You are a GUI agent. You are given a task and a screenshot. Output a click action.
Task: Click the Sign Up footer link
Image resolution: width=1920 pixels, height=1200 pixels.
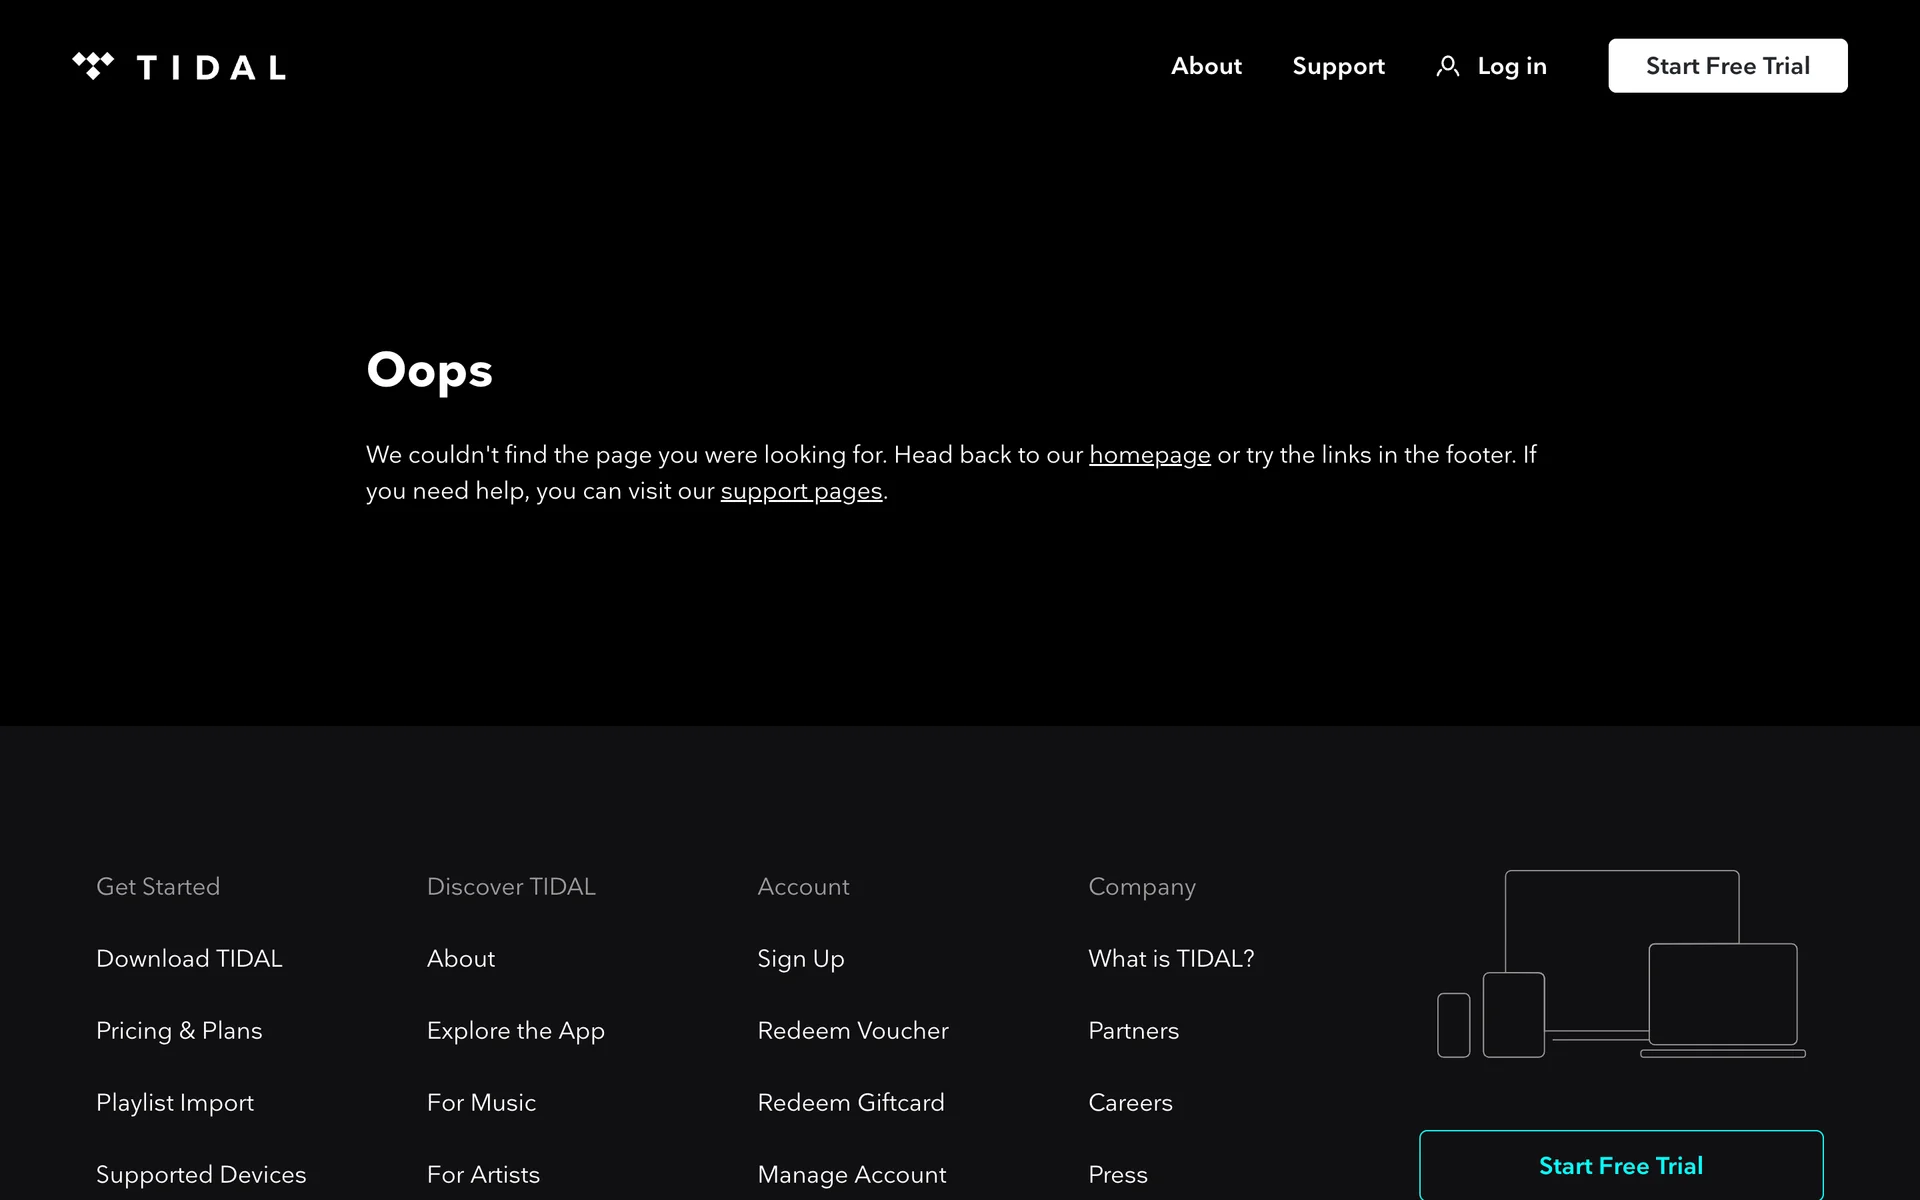coord(800,958)
